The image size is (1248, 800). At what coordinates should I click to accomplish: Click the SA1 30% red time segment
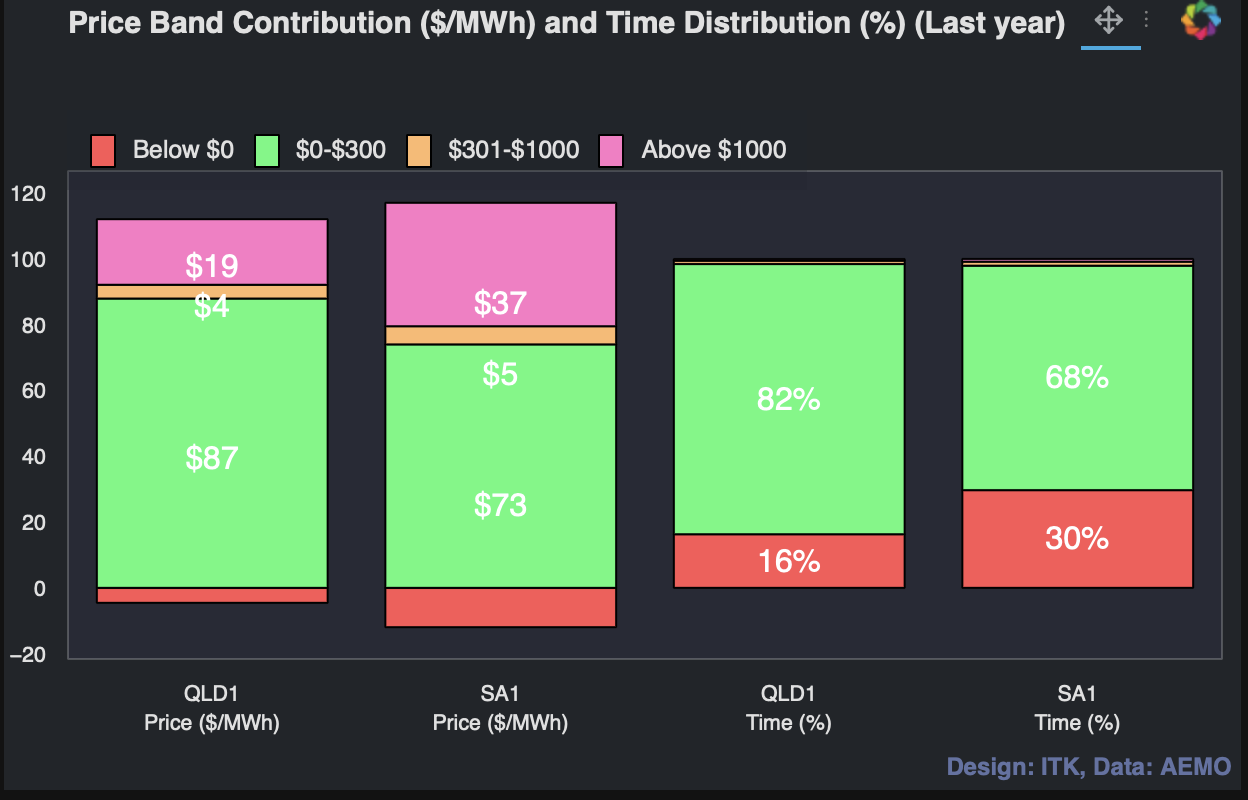pos(1077,539)
